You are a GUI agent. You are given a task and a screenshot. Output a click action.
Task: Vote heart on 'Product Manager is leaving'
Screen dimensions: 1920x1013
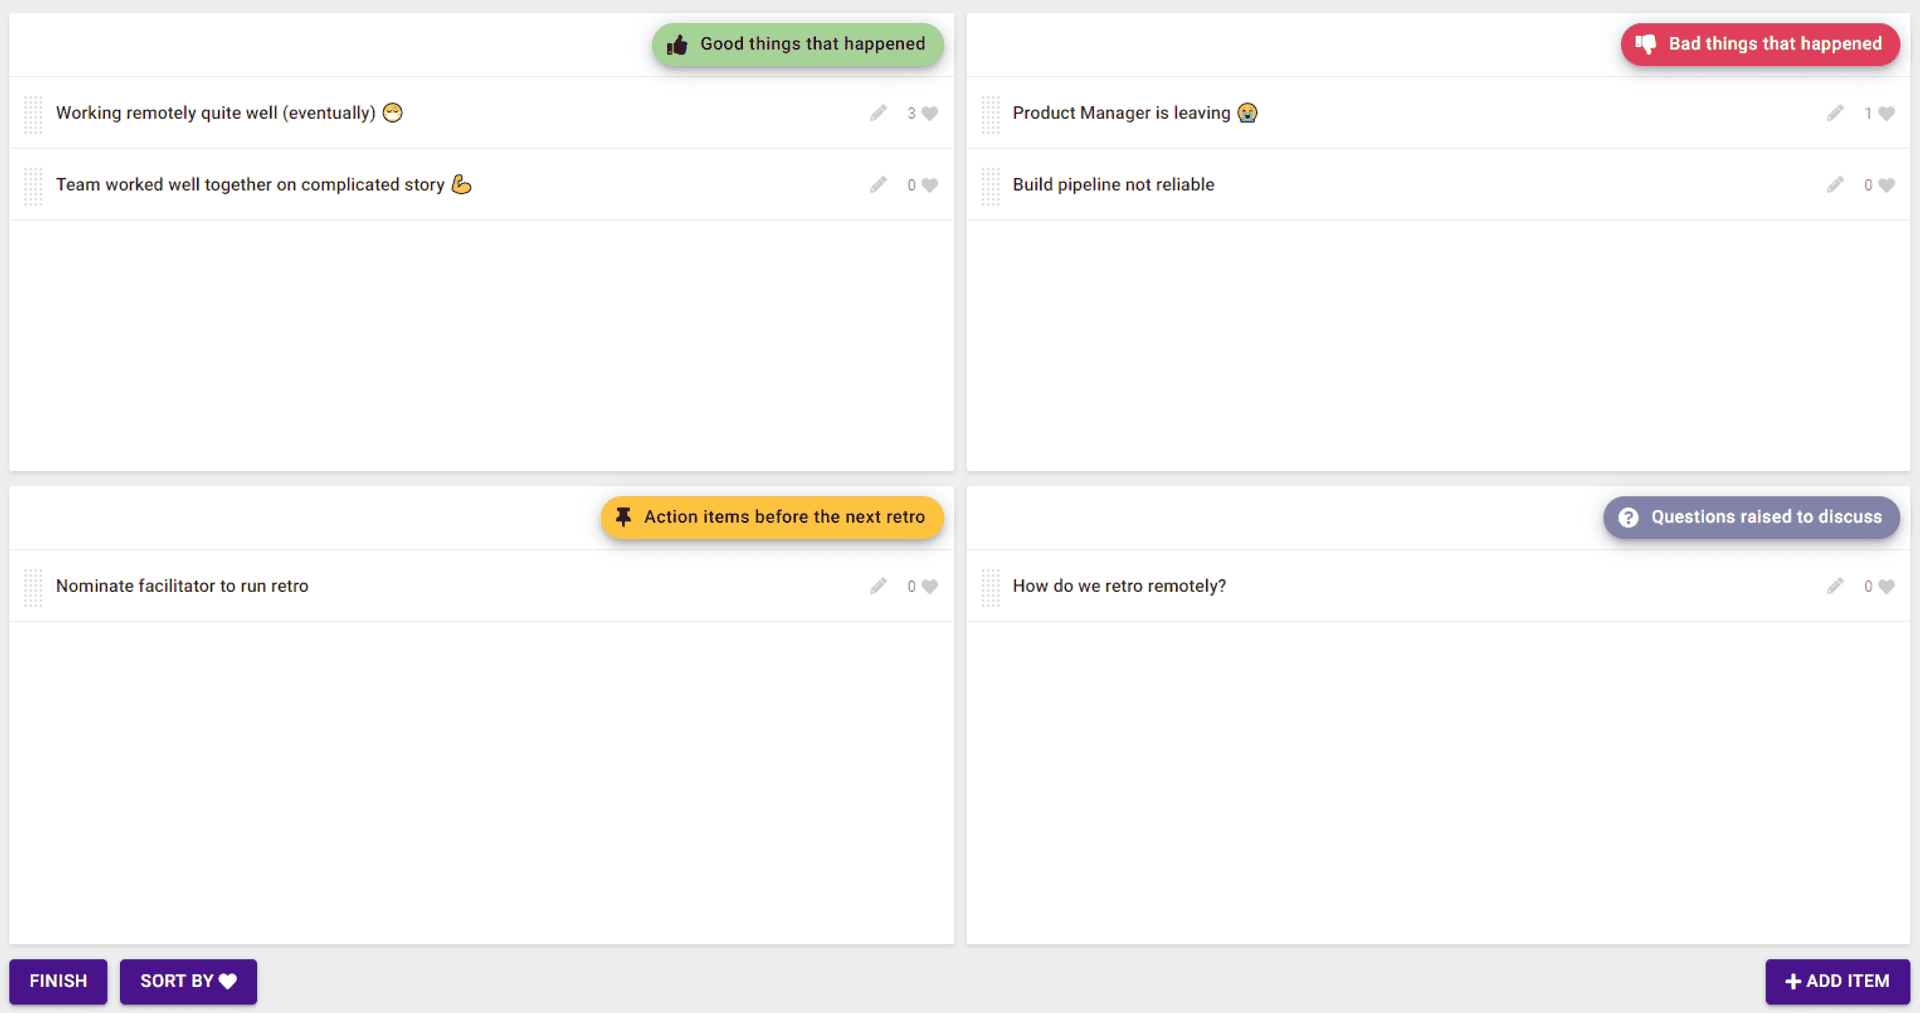(x=1886, y=114)
